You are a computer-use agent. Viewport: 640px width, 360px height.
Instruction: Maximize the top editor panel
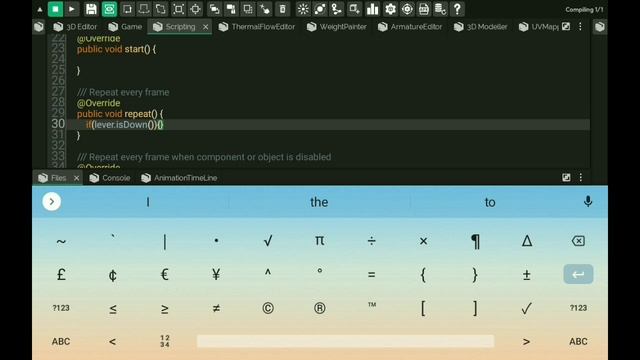tap(566, 27)
